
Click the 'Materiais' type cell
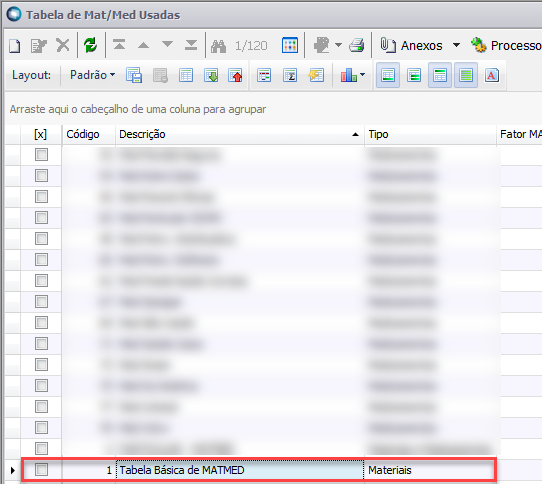[x=430, y=470]
